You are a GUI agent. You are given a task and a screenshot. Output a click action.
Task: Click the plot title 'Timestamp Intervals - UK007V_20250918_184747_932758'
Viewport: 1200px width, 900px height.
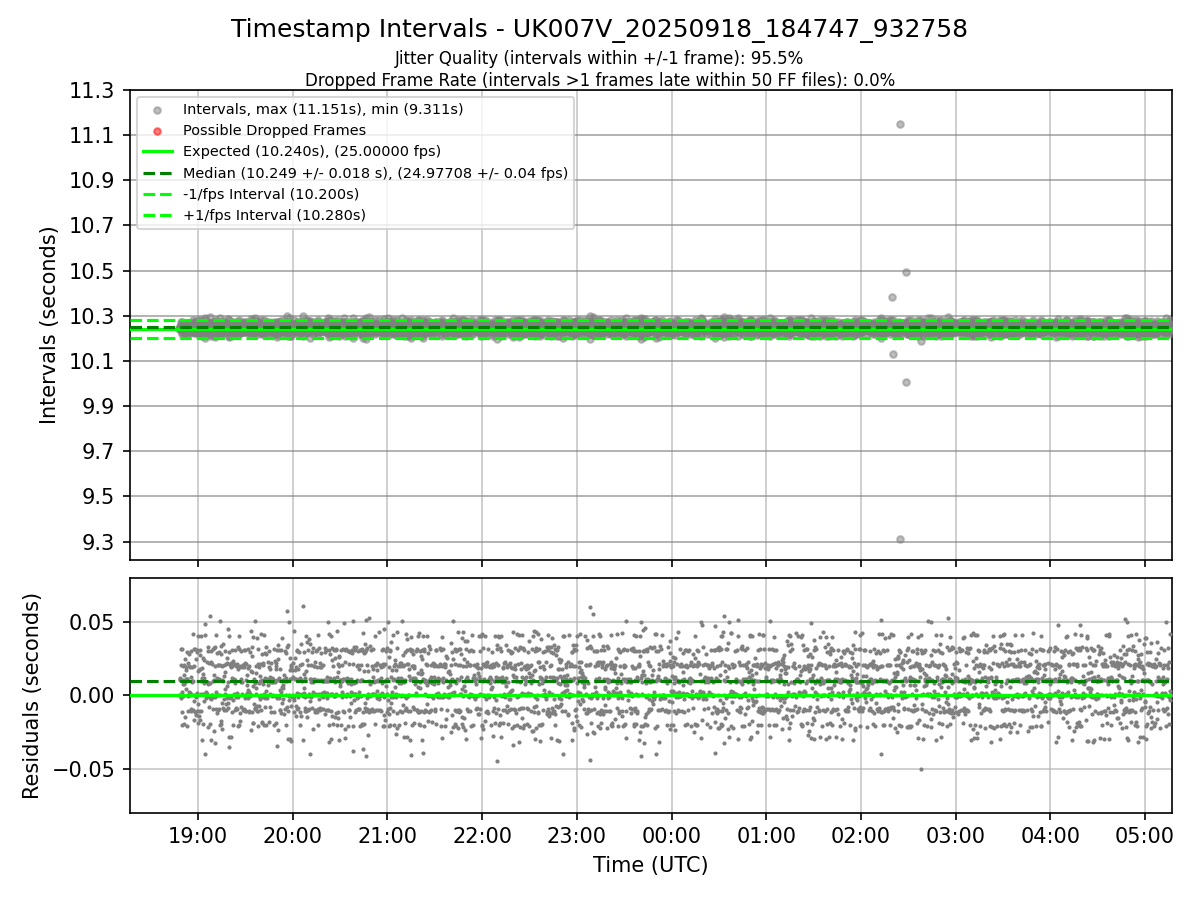pos(599,29)
